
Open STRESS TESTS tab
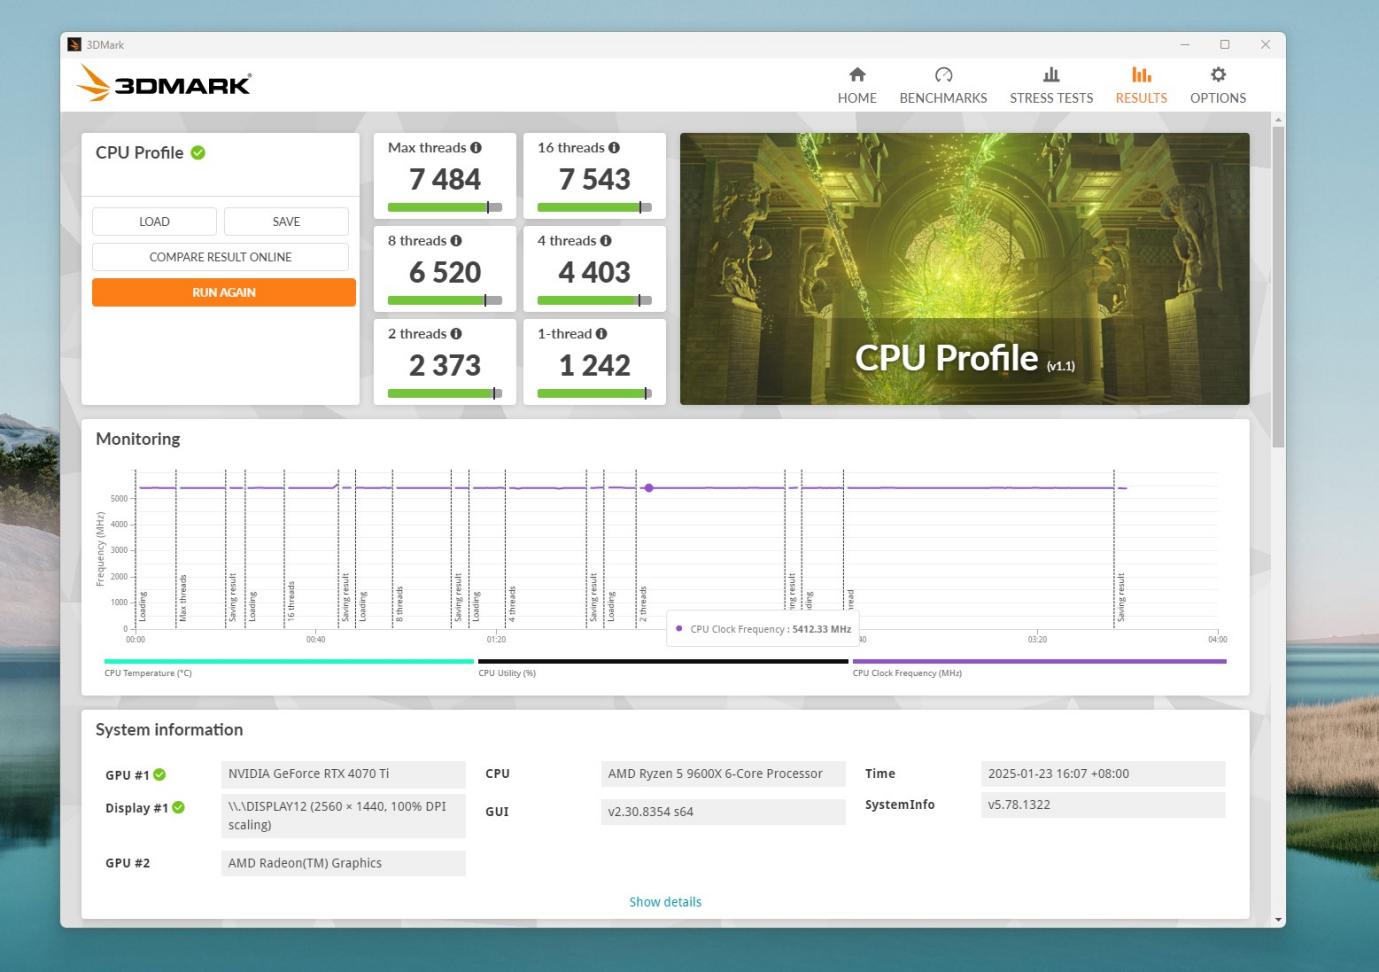pyautogui.click(x=1051, y=85)
